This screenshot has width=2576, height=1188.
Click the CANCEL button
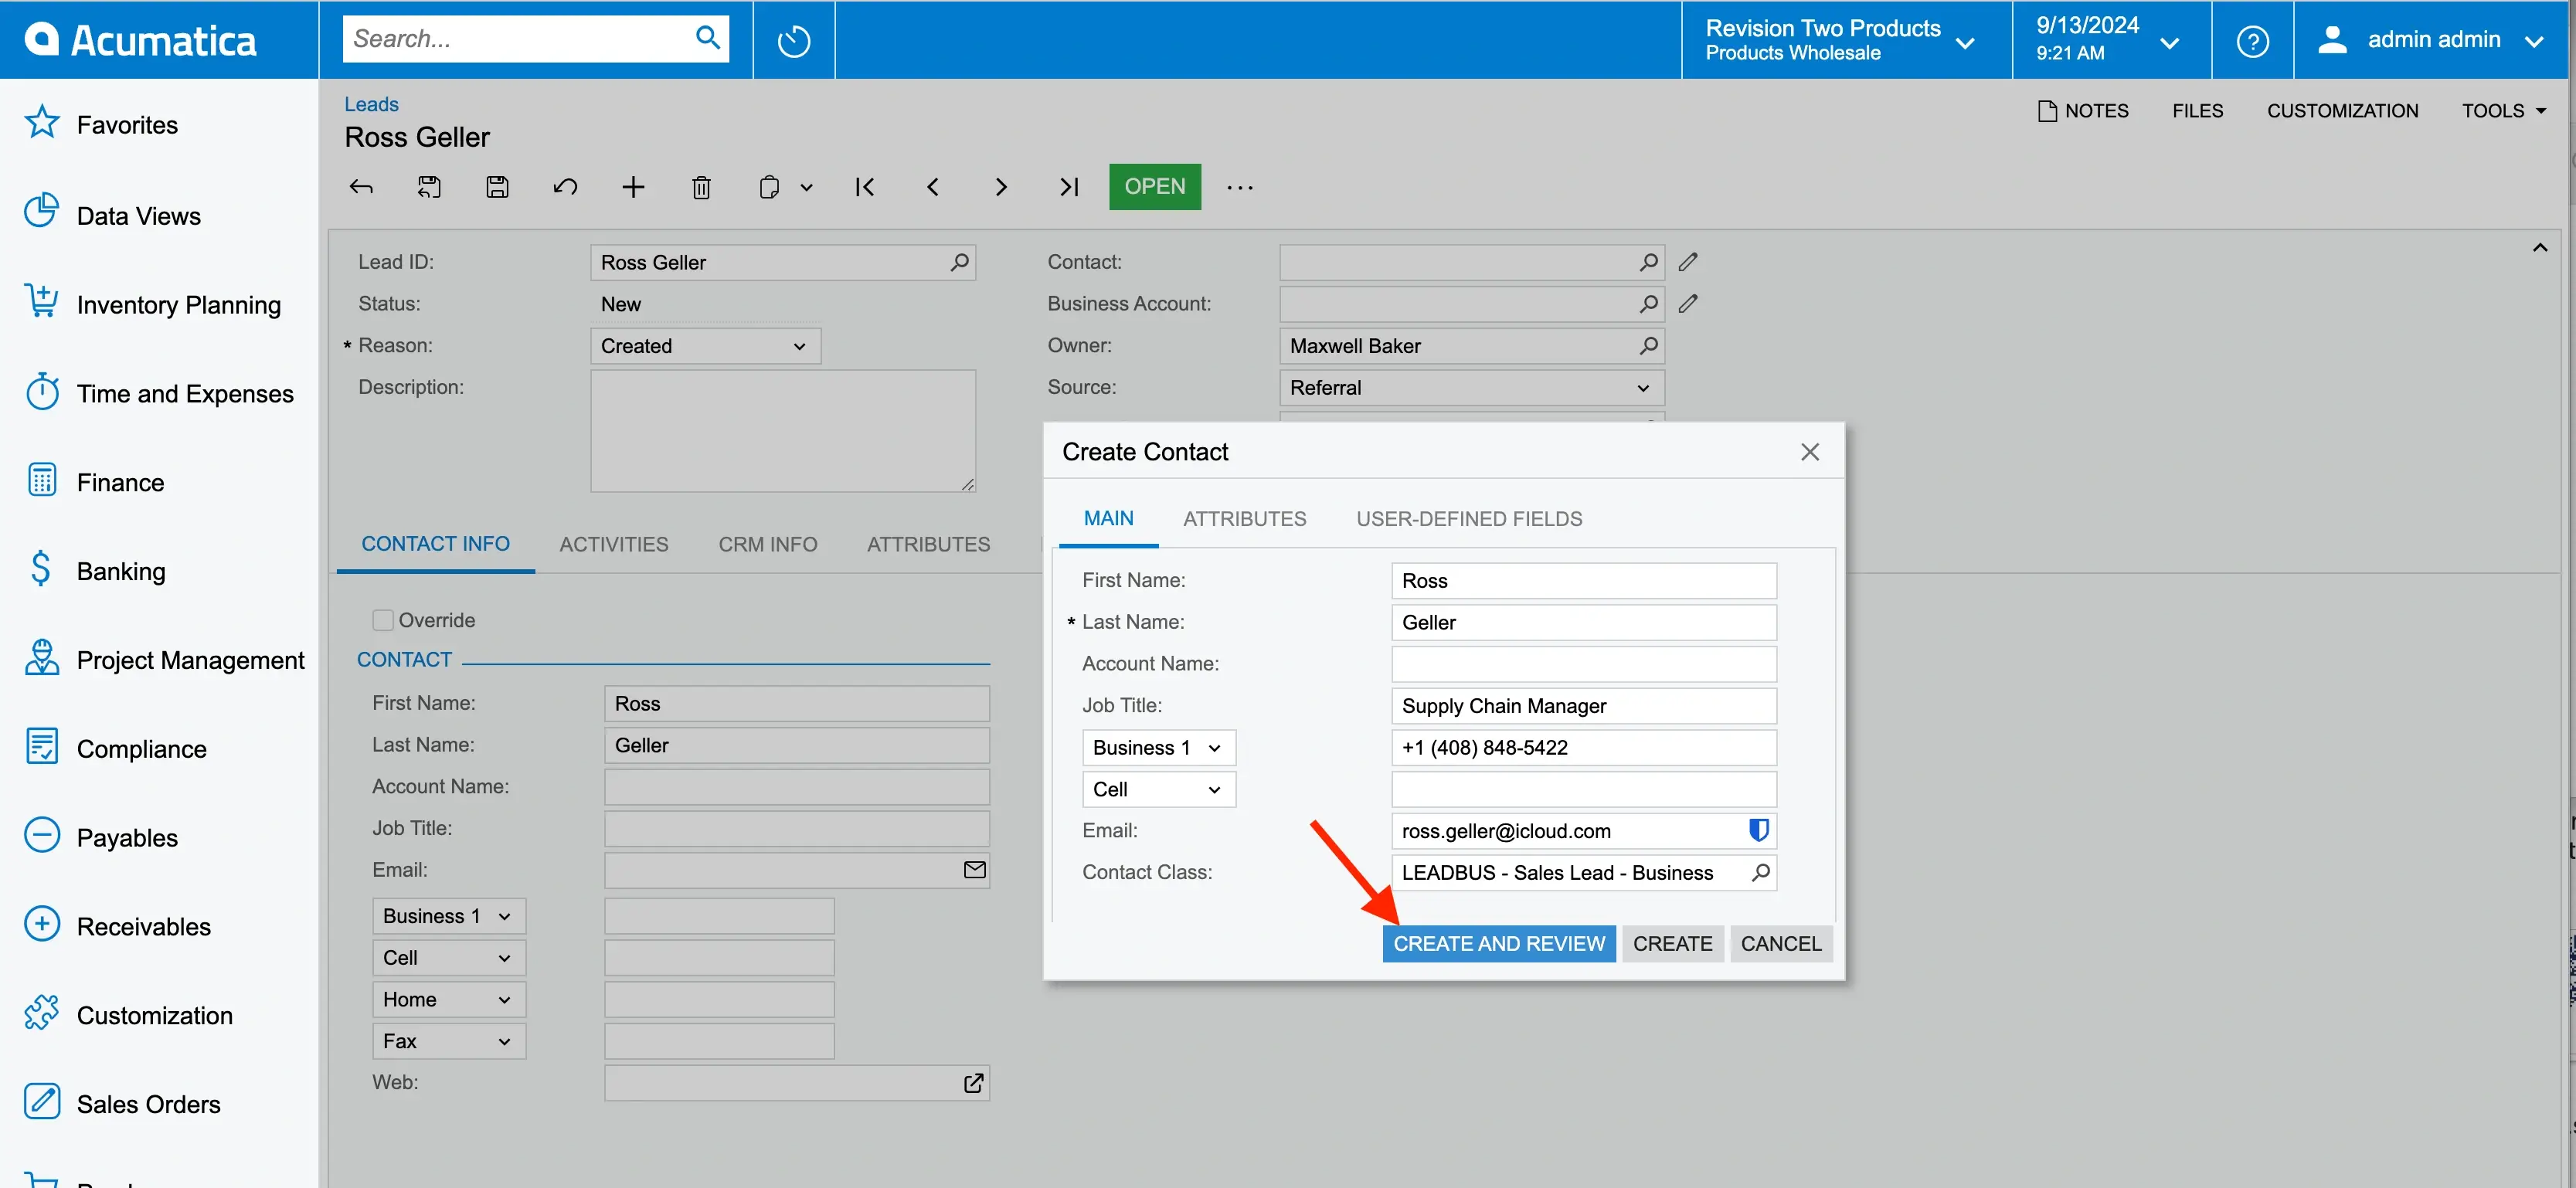point(1781,943)
